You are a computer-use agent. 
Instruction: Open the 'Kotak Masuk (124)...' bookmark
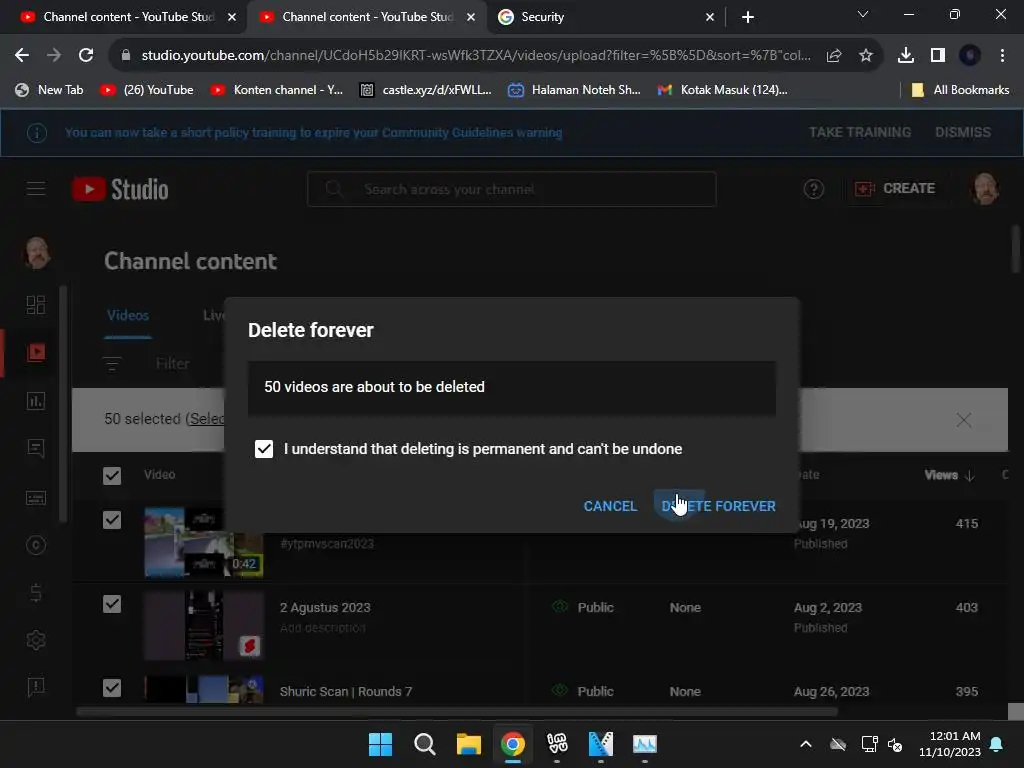click(722, 90)
